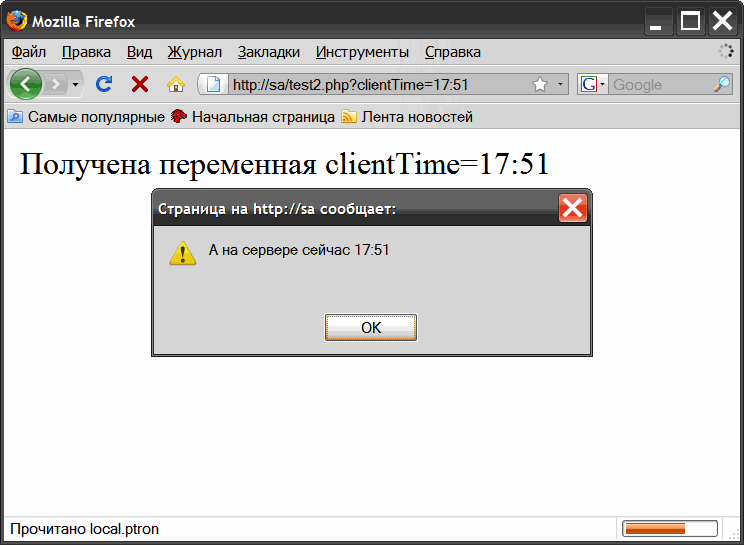
Task: Bookmark this page with the star icon
Action: tap(540, 85)
